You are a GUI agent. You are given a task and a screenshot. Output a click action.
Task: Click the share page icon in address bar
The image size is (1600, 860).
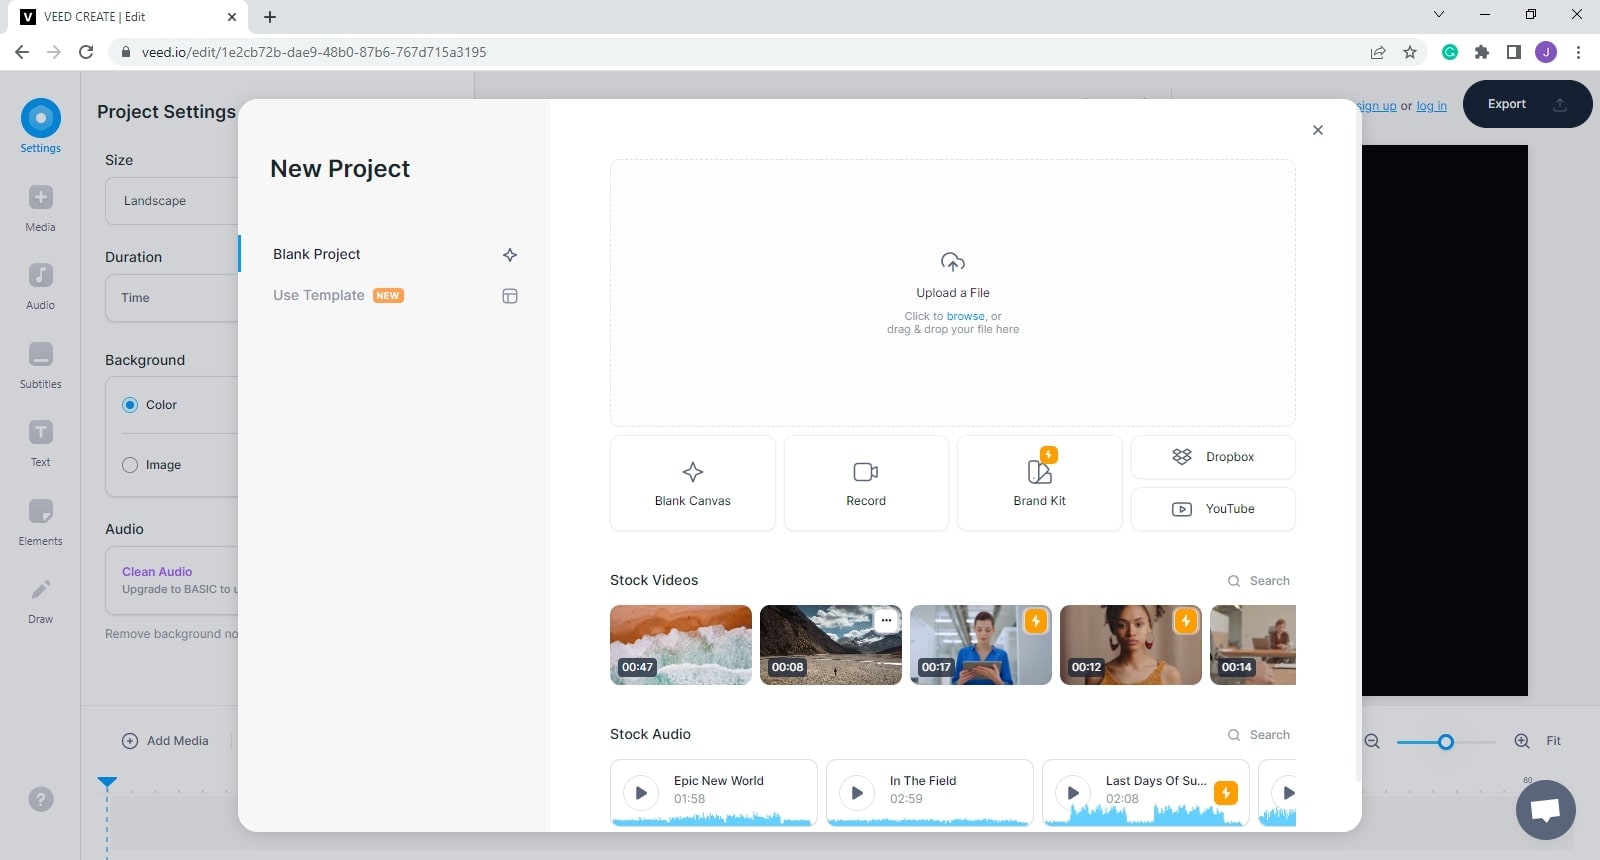[x=1378, y=52]
